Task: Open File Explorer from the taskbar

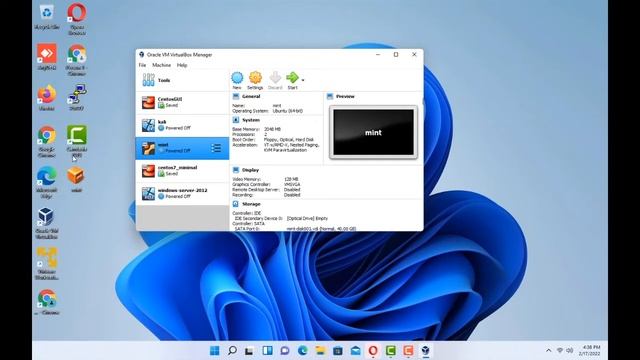Action: tap(320, 350)
